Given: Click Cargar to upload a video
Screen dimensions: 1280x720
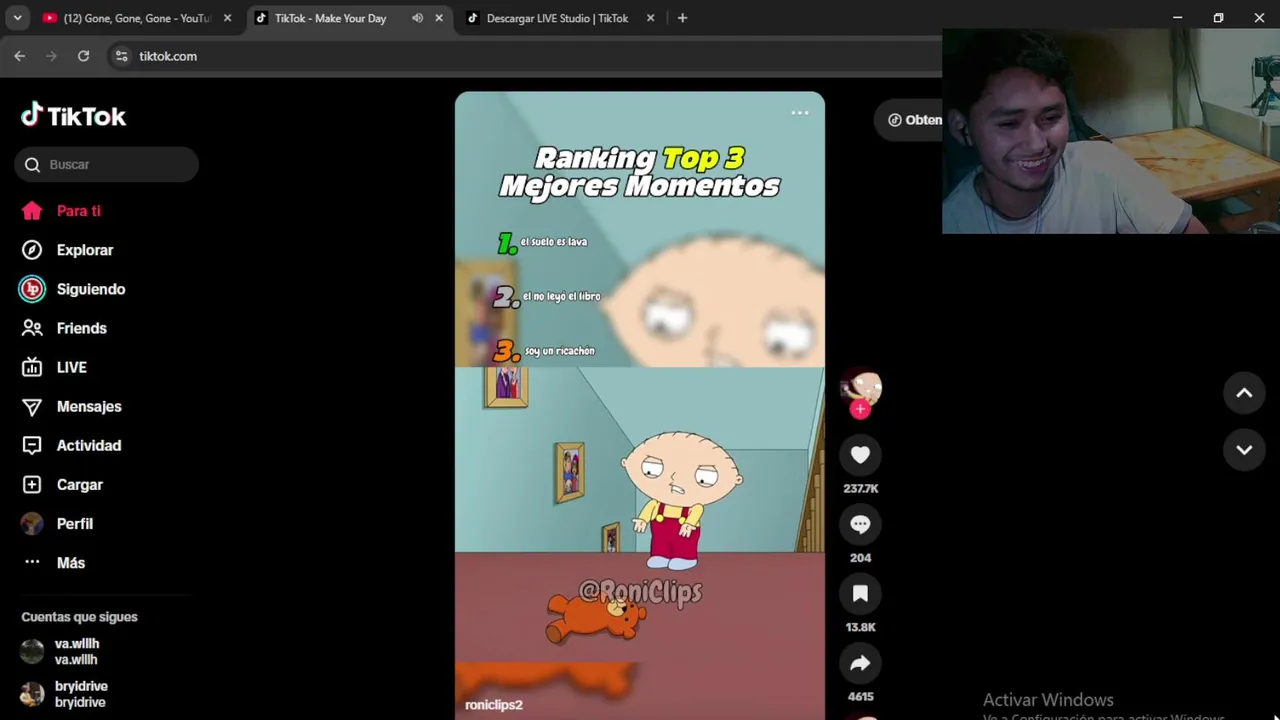Looking at the screenshot, I should (79, 484).
